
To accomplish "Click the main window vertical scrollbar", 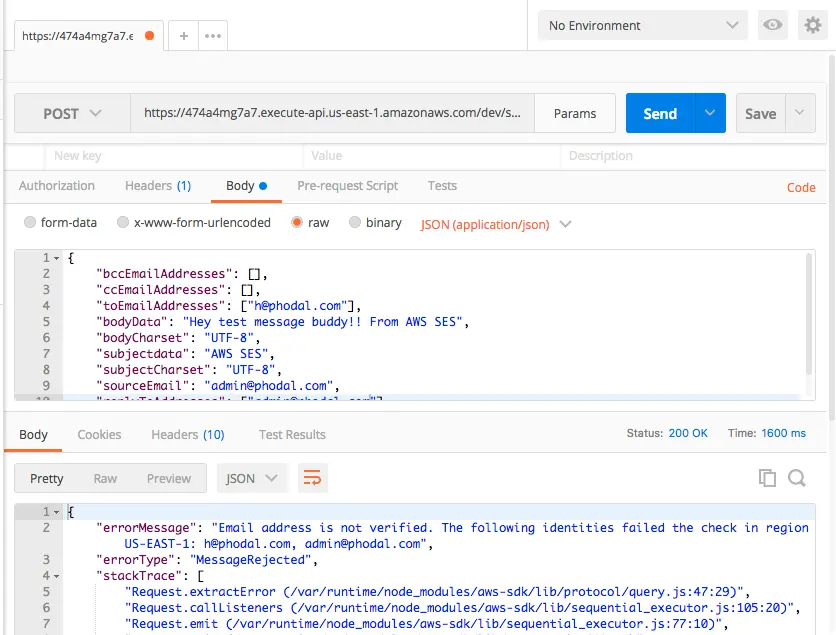I will point(832,237).
